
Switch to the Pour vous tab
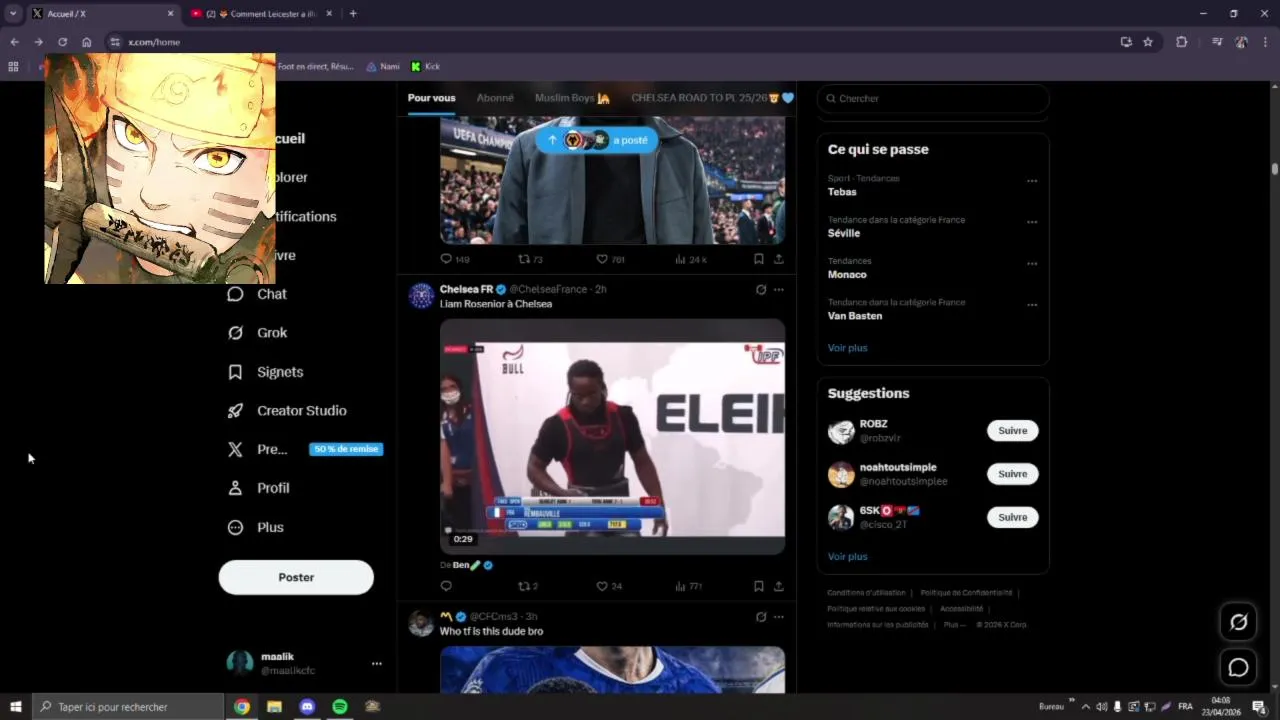(431, 98)
